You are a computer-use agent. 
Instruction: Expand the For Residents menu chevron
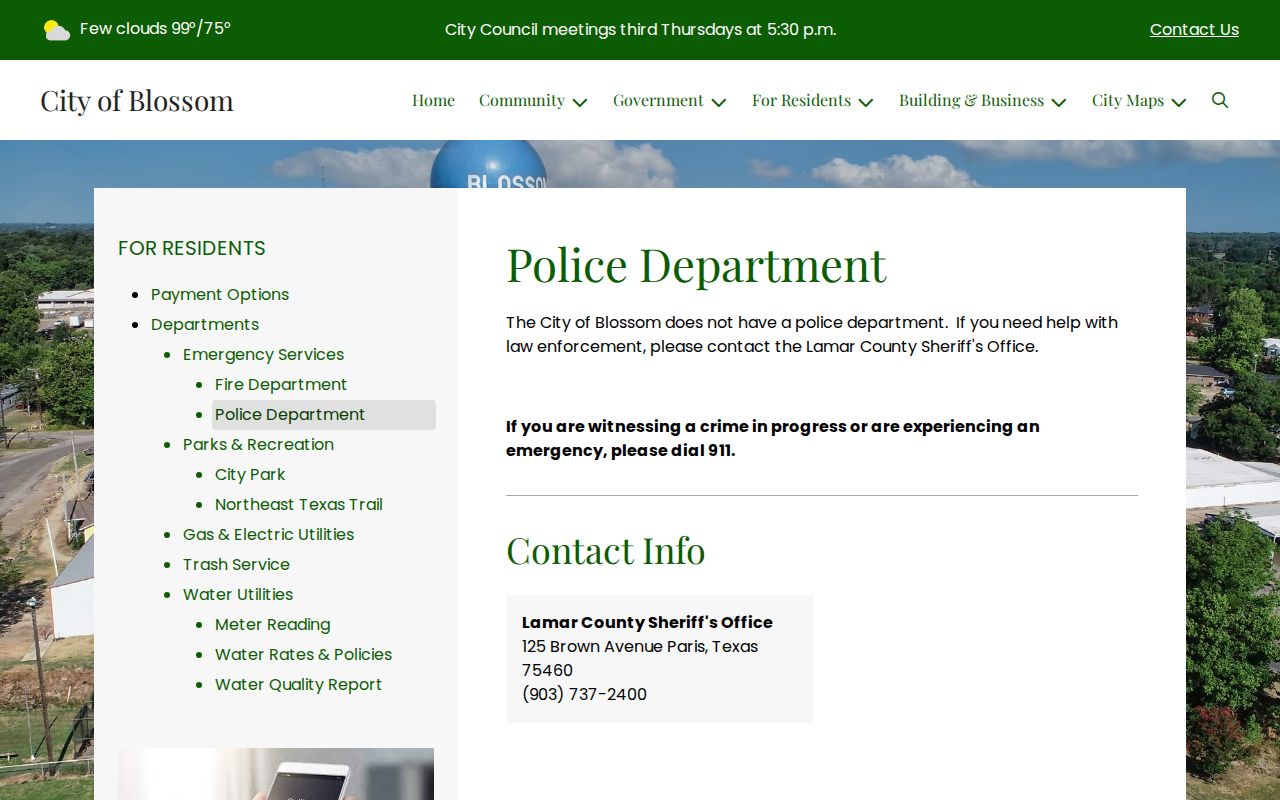coord(866,102)
